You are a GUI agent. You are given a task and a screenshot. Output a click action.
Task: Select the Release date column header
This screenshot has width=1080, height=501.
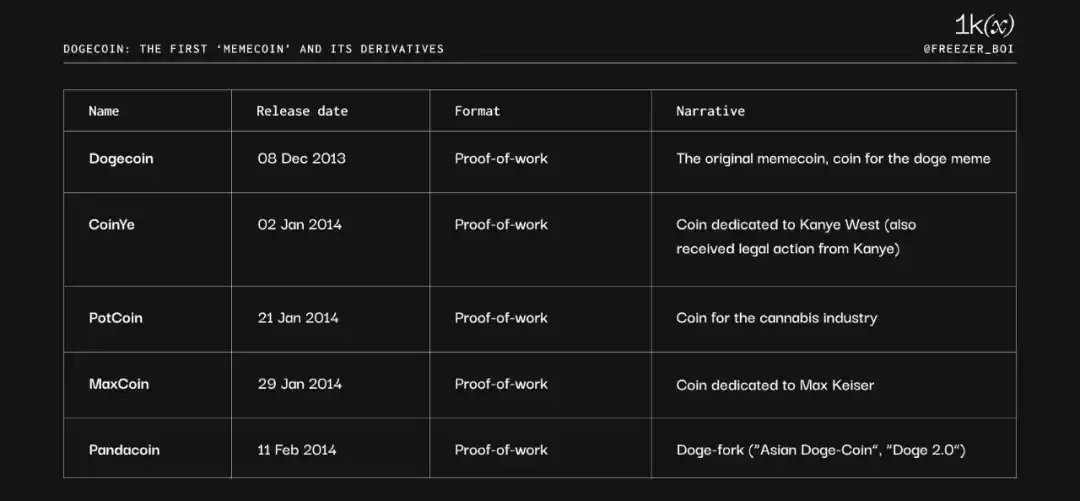[x=302, y=111]
